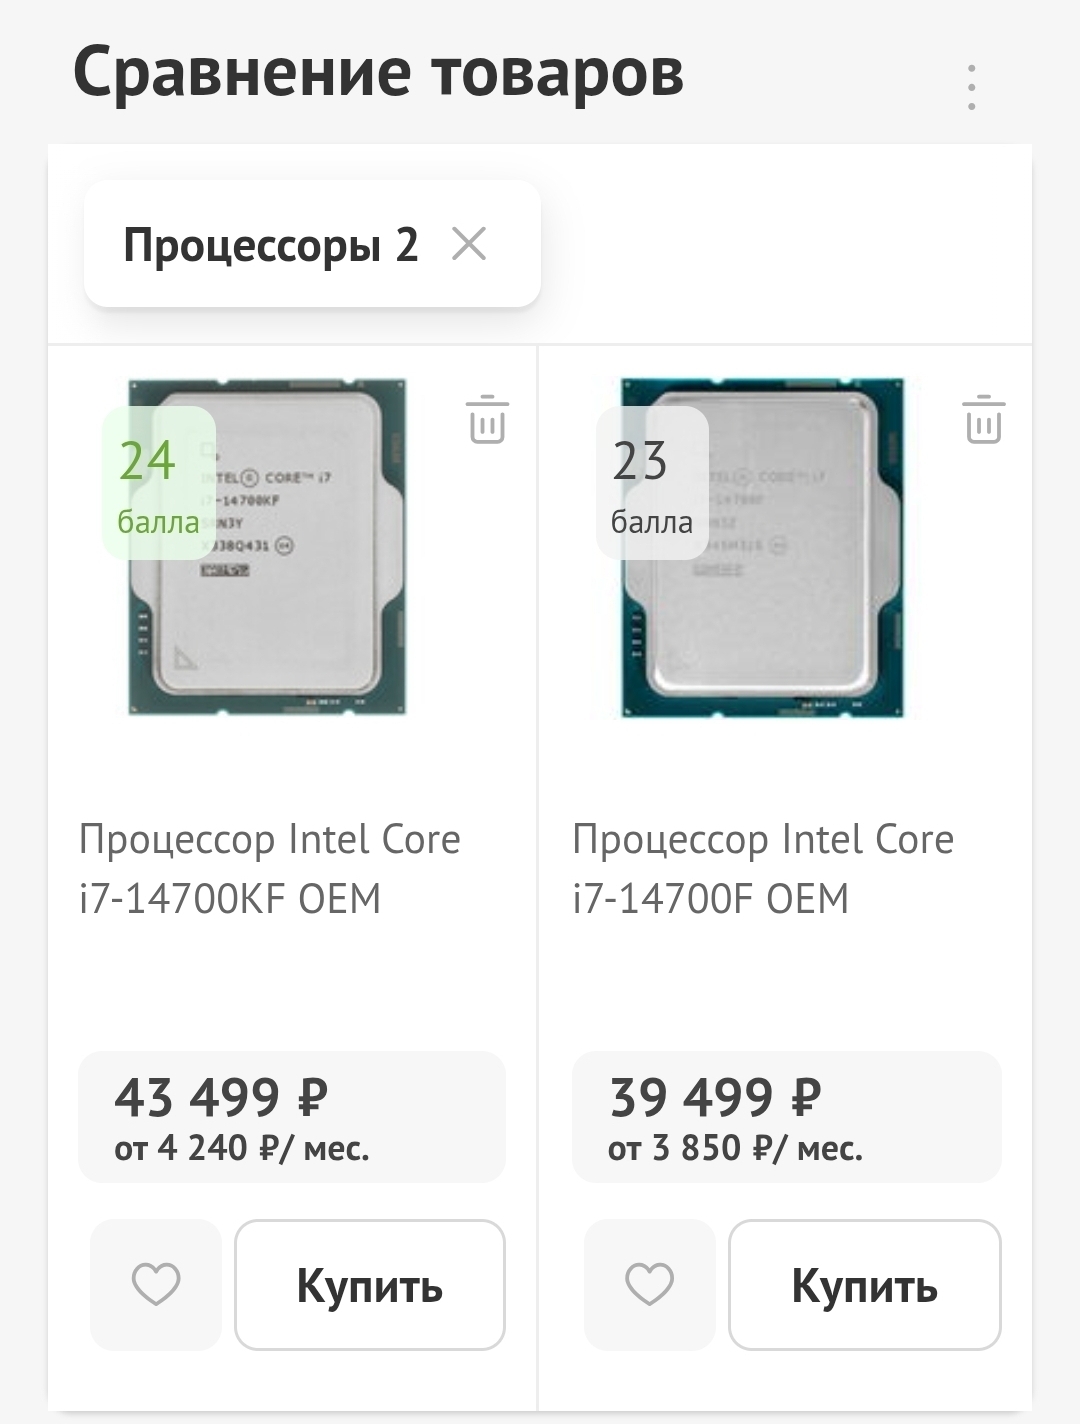Open the three-dot options menu
Screen dimensions: 1080x1424
971,87
